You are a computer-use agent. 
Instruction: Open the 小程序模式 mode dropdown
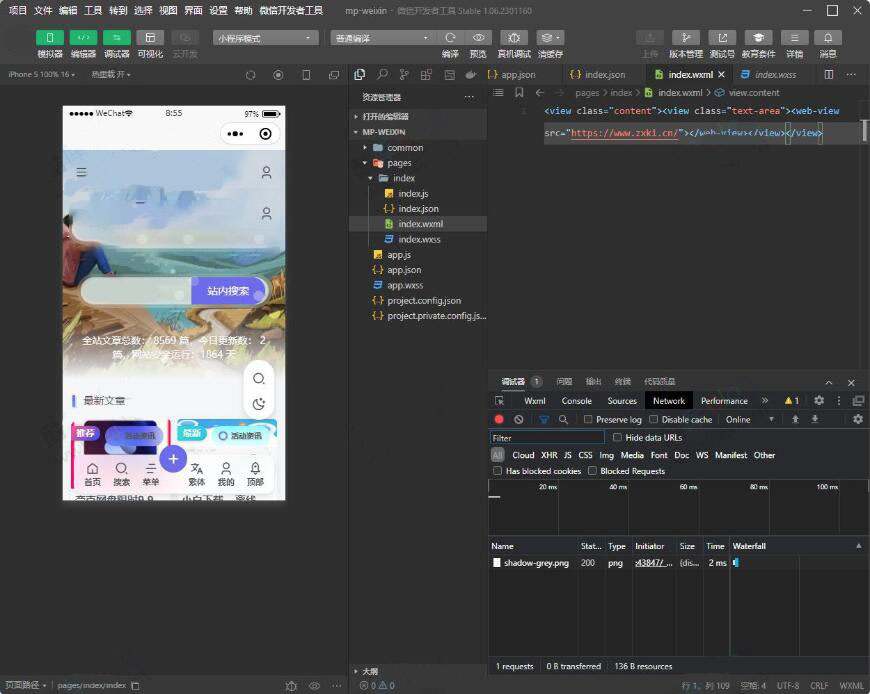(265, 38)
